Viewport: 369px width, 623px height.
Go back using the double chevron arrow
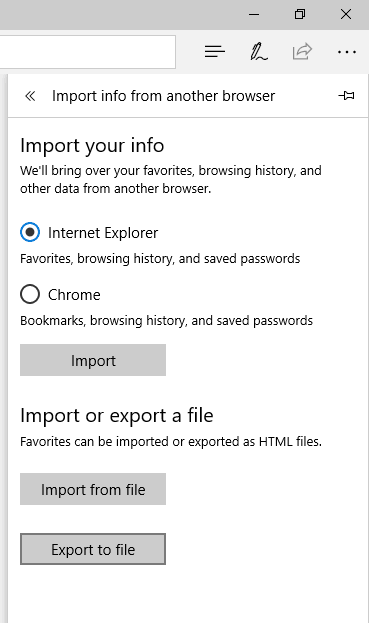tap(30, 96)
